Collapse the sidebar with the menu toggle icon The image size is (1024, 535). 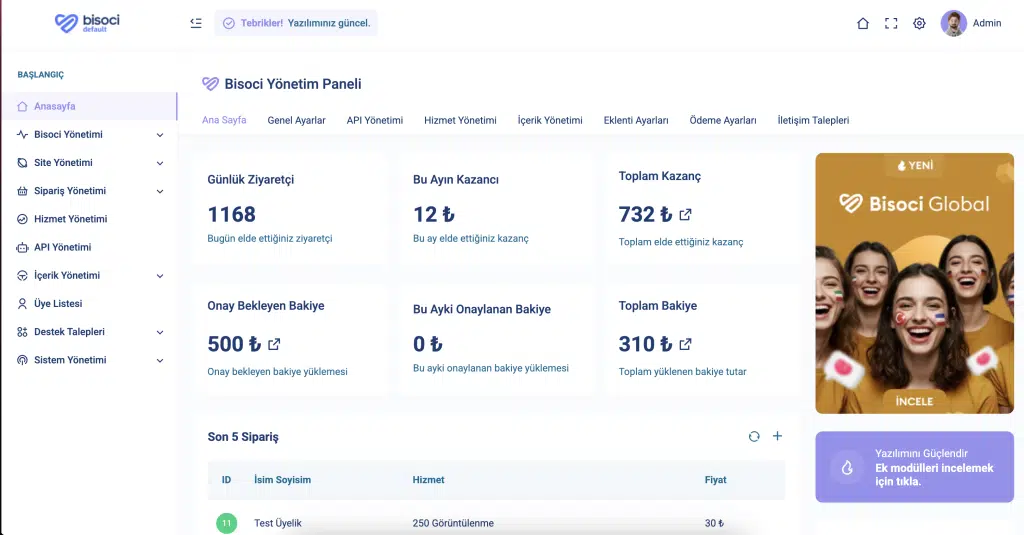pos(196,23)
